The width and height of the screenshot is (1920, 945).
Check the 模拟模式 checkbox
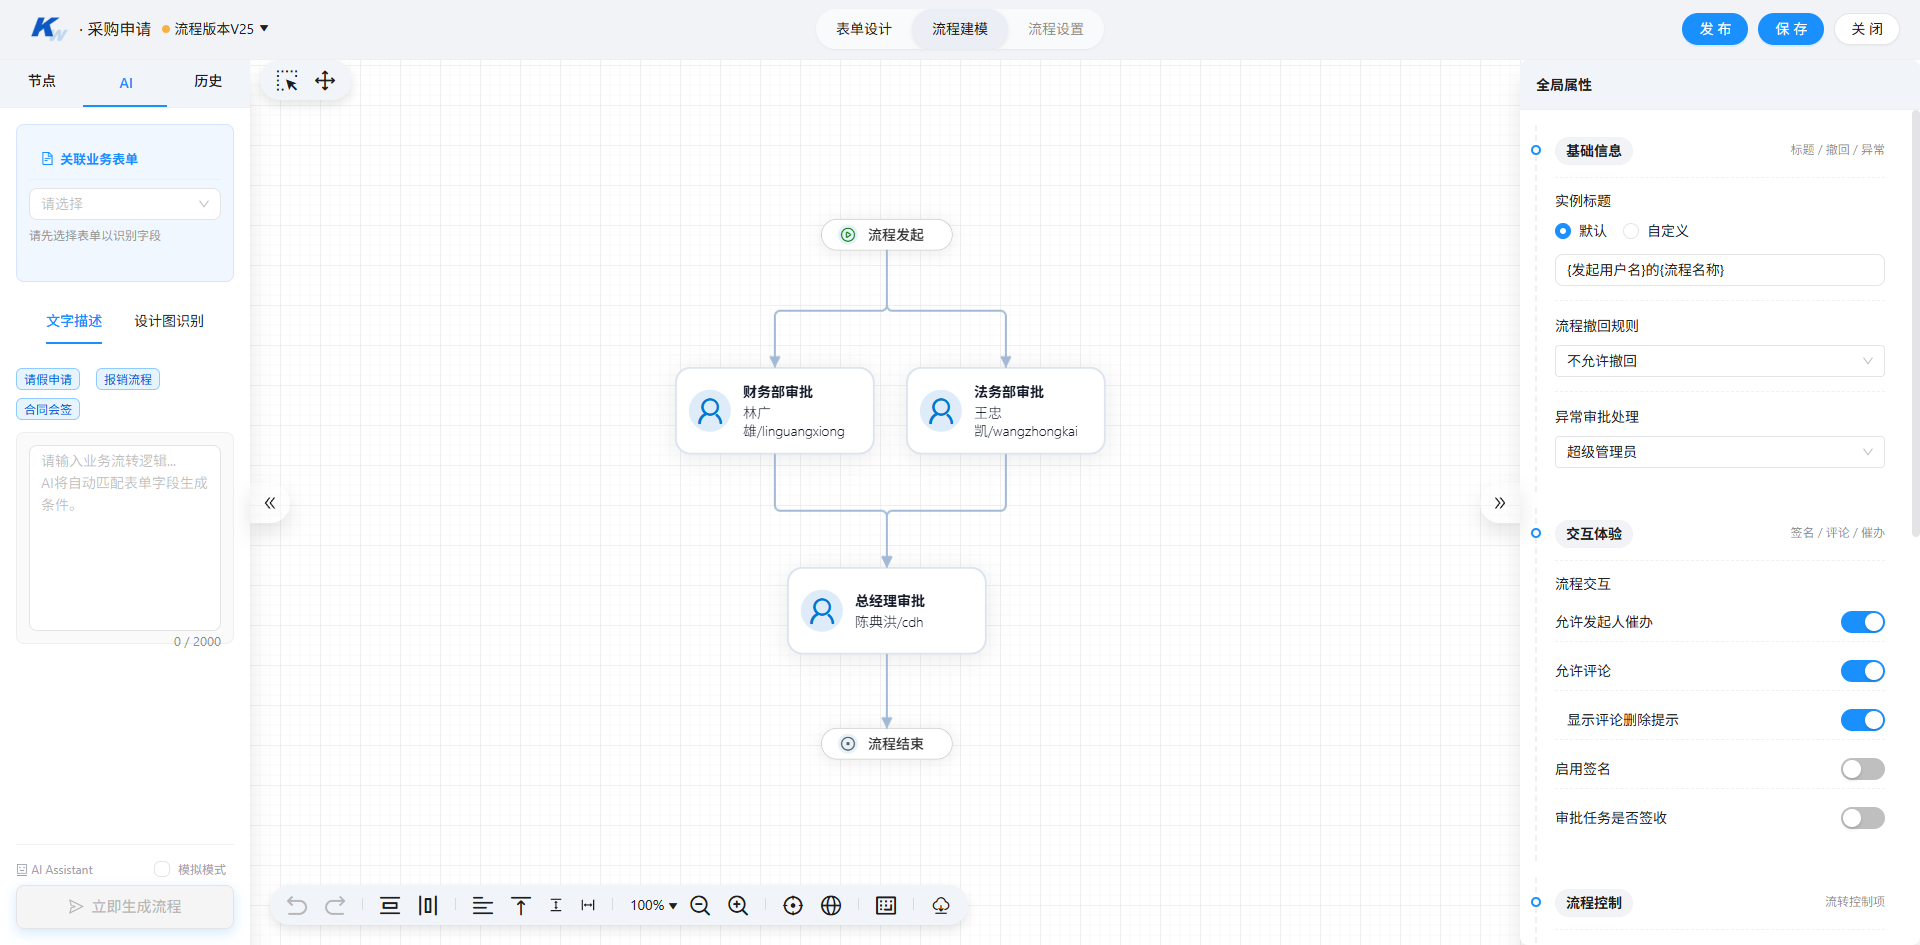(162, 869)
